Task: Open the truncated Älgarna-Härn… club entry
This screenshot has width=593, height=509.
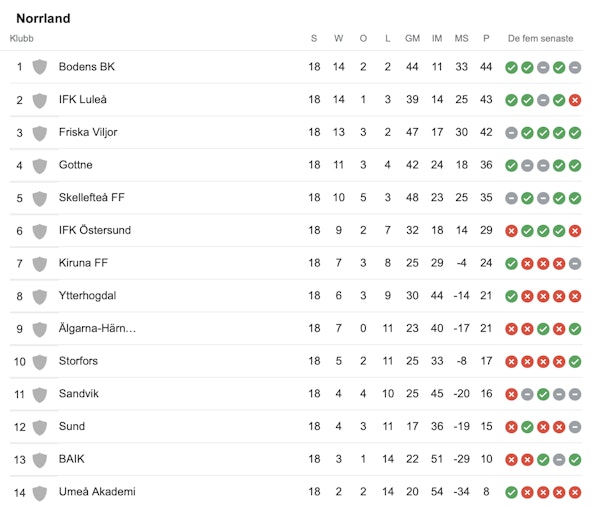Action: point(97,328)
